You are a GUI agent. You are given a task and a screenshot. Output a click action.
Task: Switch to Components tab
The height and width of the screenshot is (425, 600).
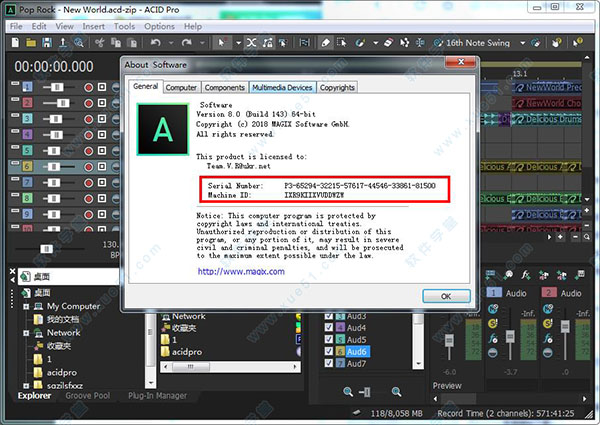tap(225, 88)
